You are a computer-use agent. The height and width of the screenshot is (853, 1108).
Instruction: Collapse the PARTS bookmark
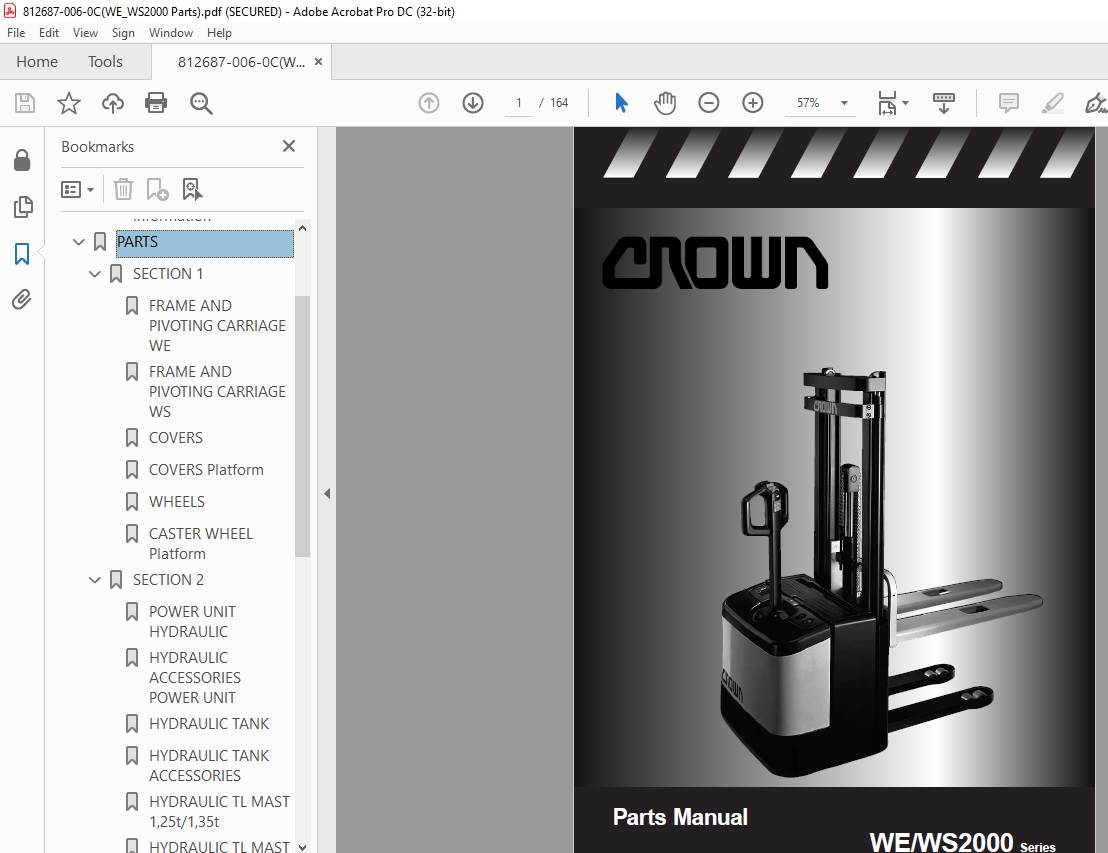[78, 242]
